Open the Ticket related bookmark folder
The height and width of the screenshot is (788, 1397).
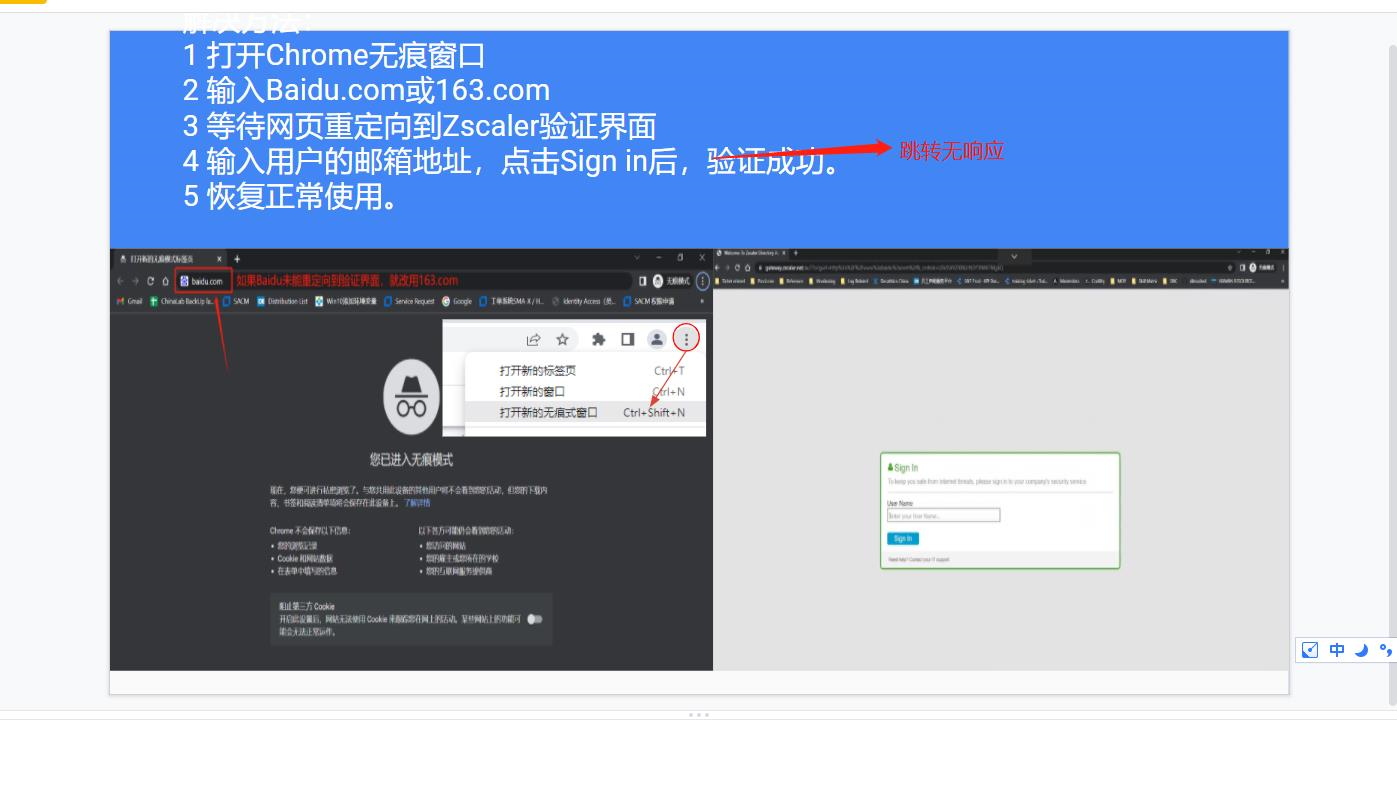pos(730,281)
